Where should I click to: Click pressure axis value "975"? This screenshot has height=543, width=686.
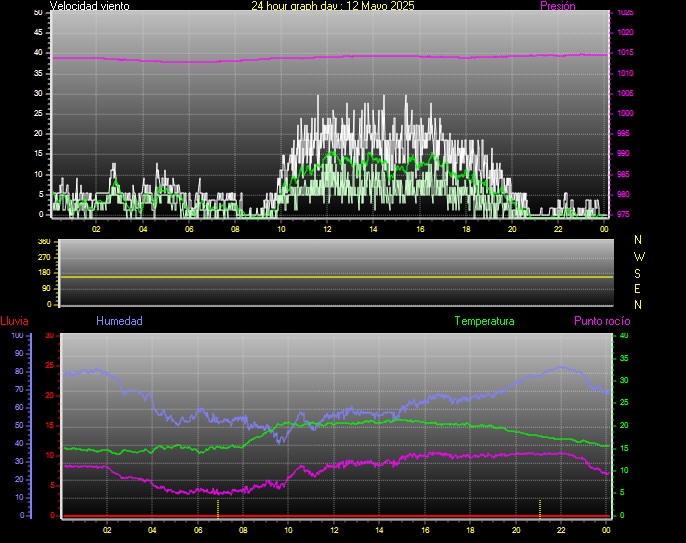pos(623,214)
